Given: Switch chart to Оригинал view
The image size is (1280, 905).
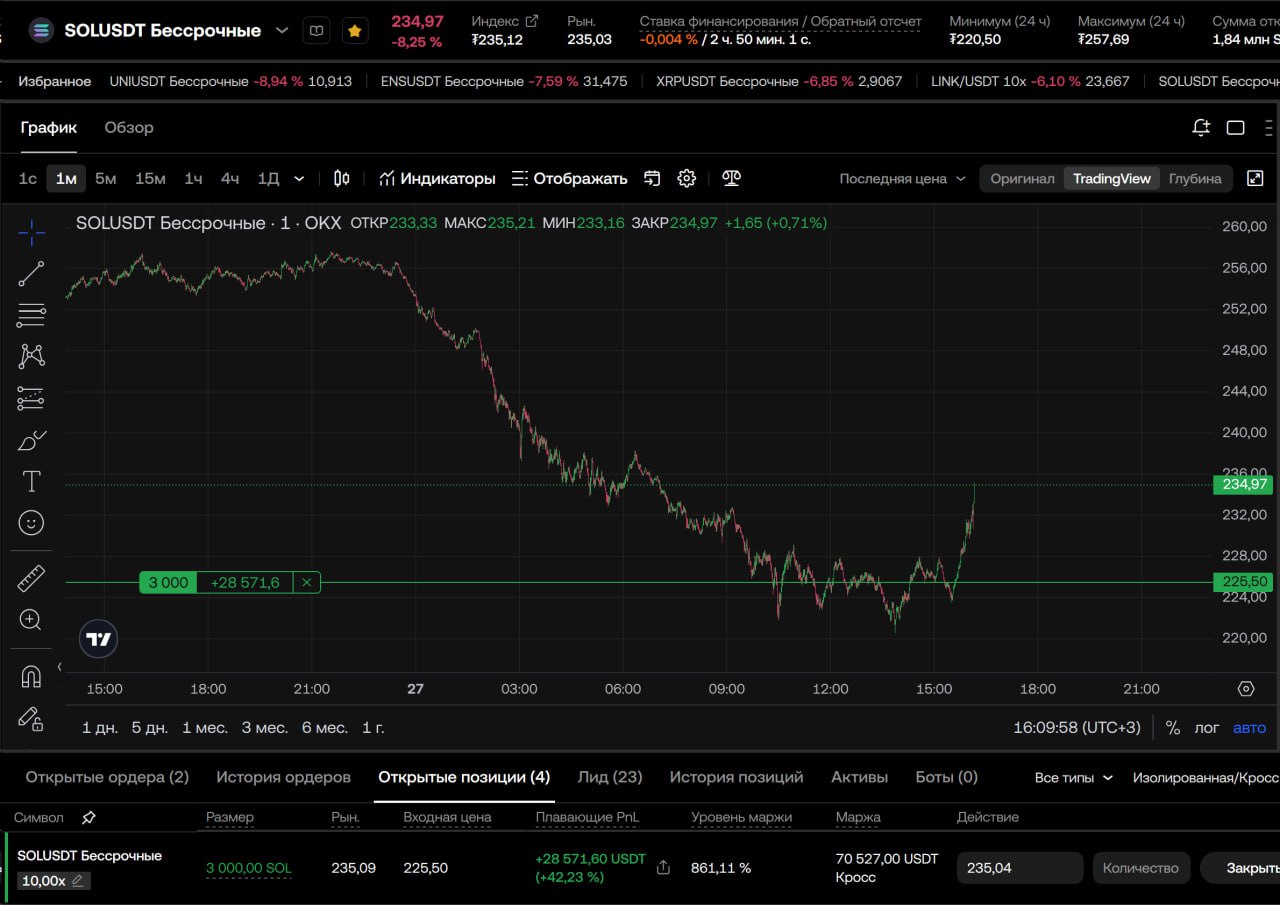Looking at the screenshot, I should pyautogui.click(x=1022, y=178).
